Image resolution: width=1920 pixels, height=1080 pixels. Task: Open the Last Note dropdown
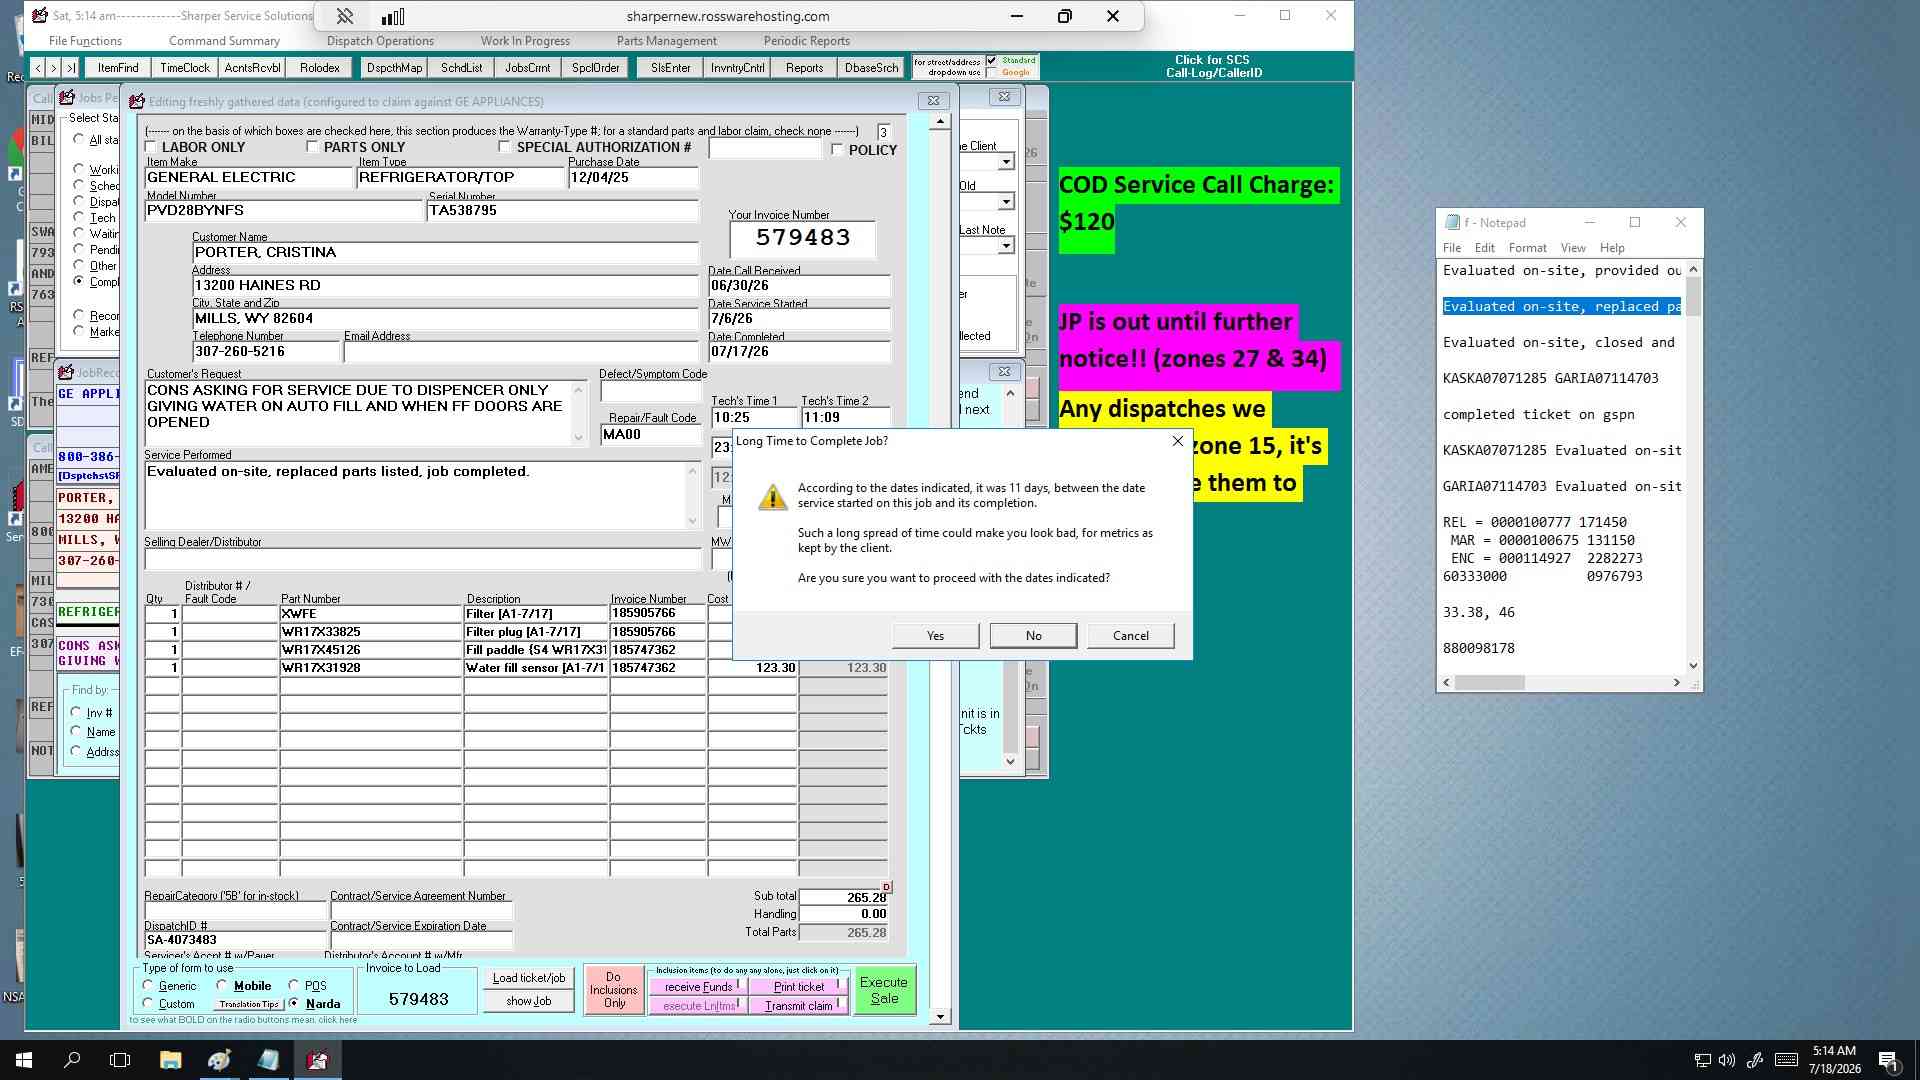(1006, 246)
